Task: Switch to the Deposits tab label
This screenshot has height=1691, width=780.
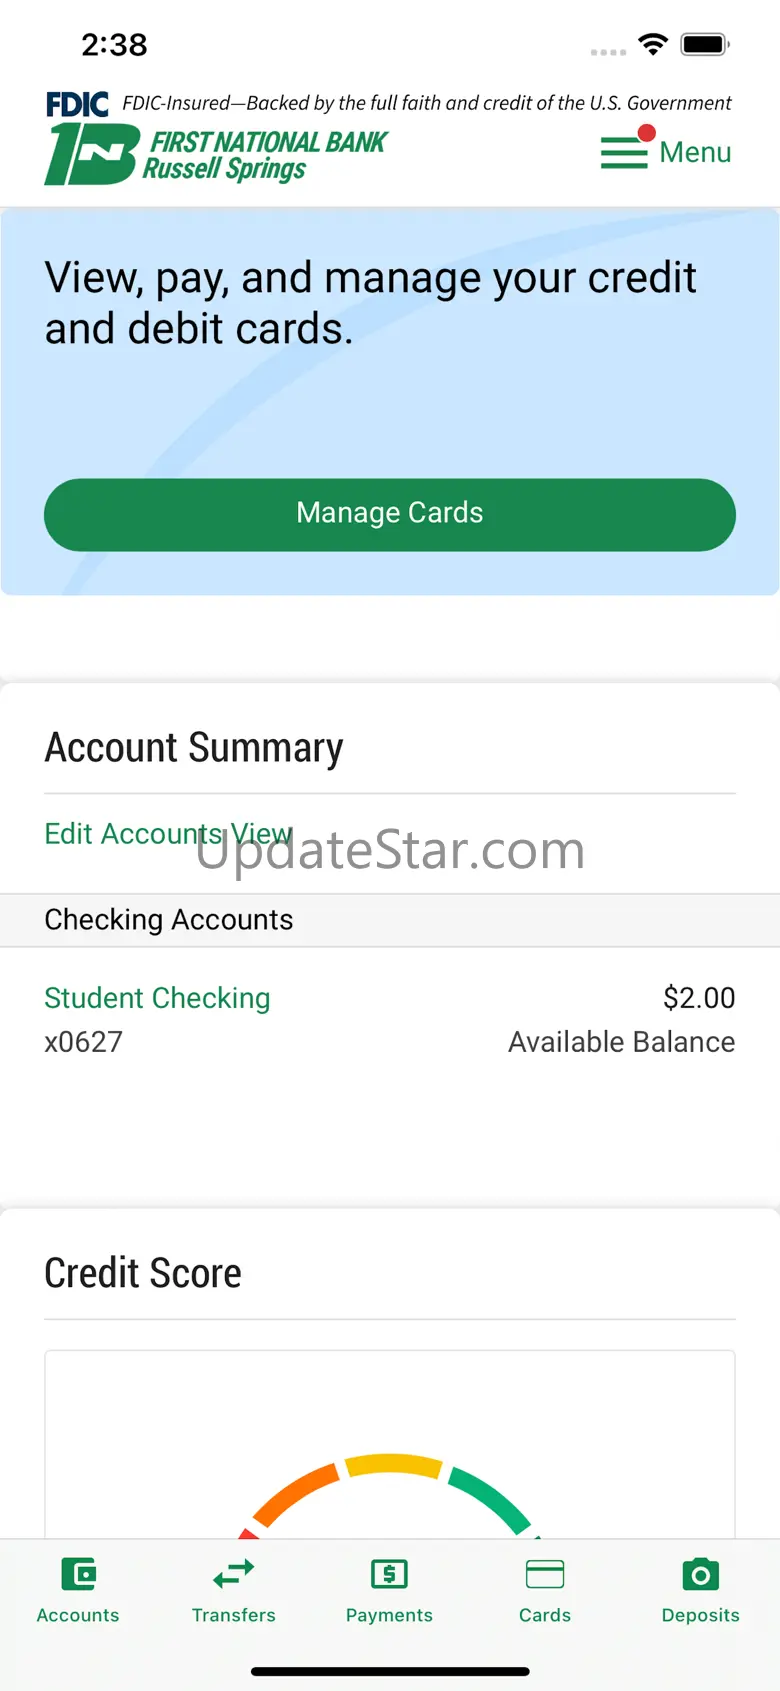Action: click(x=701, y=1615)
